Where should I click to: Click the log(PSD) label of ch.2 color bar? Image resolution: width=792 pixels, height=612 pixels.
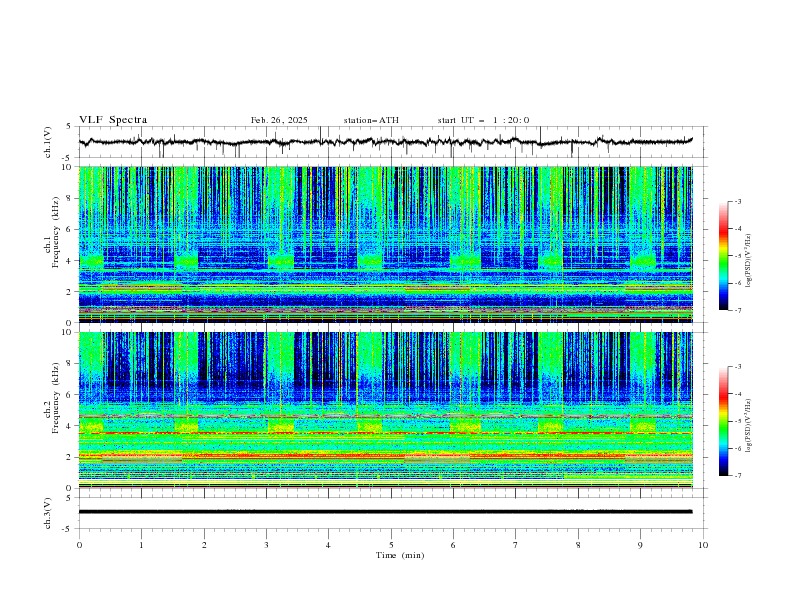tap(748, 426)
